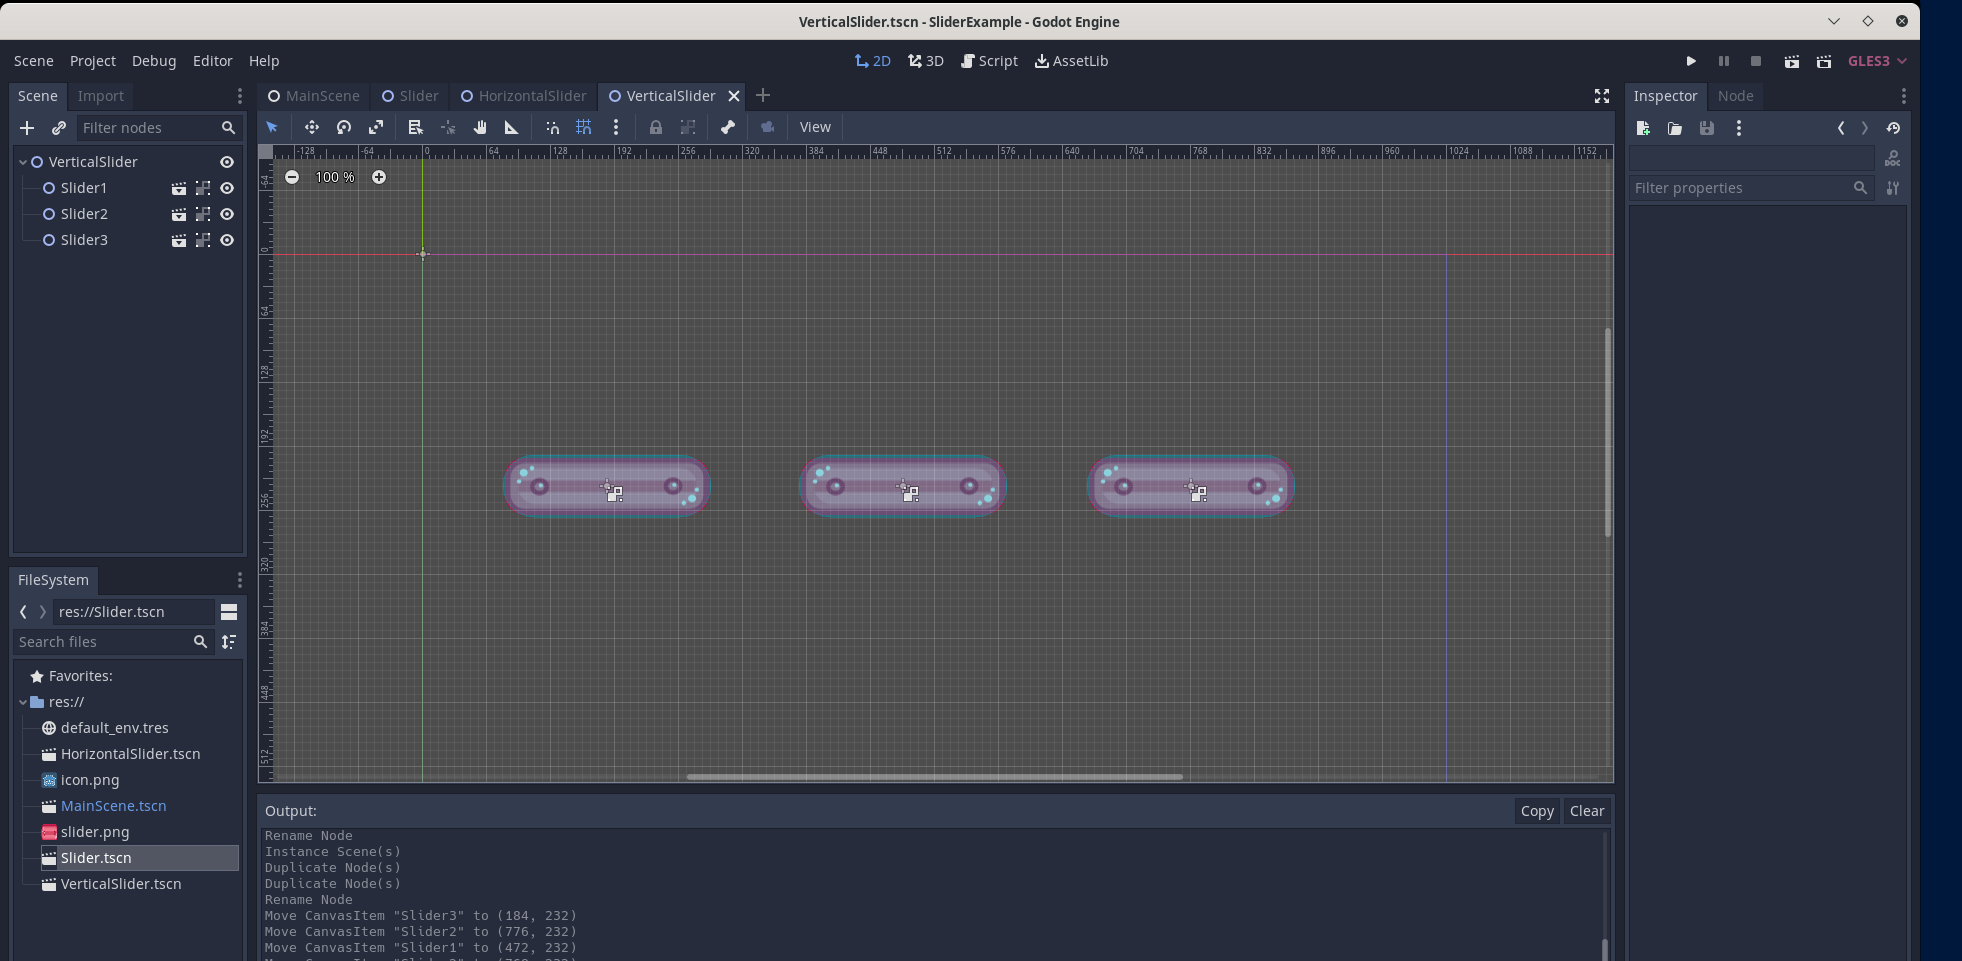
Task: Select the Ruler mode tool
Action: pyautogui.click(x=511, y=127)
